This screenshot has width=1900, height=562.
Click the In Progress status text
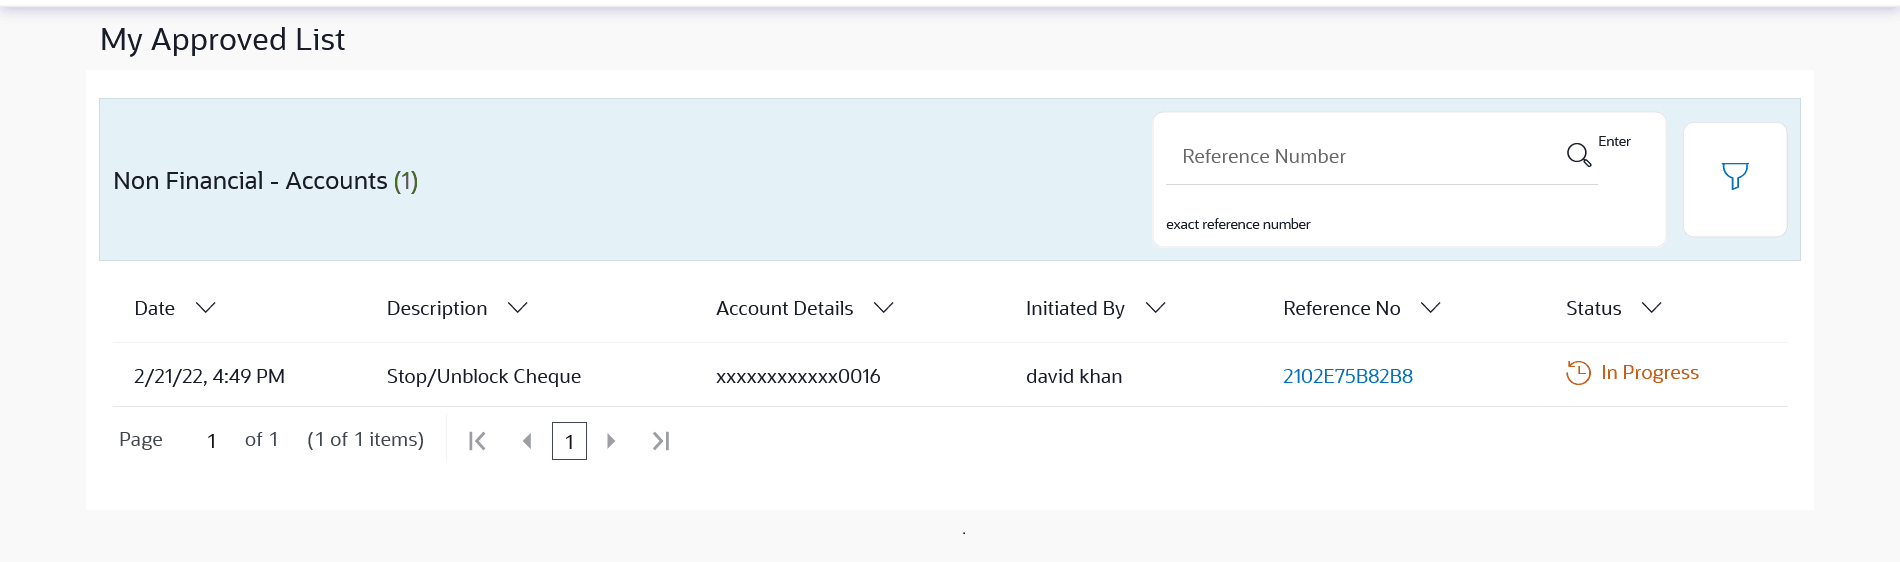pos(1650,373)
